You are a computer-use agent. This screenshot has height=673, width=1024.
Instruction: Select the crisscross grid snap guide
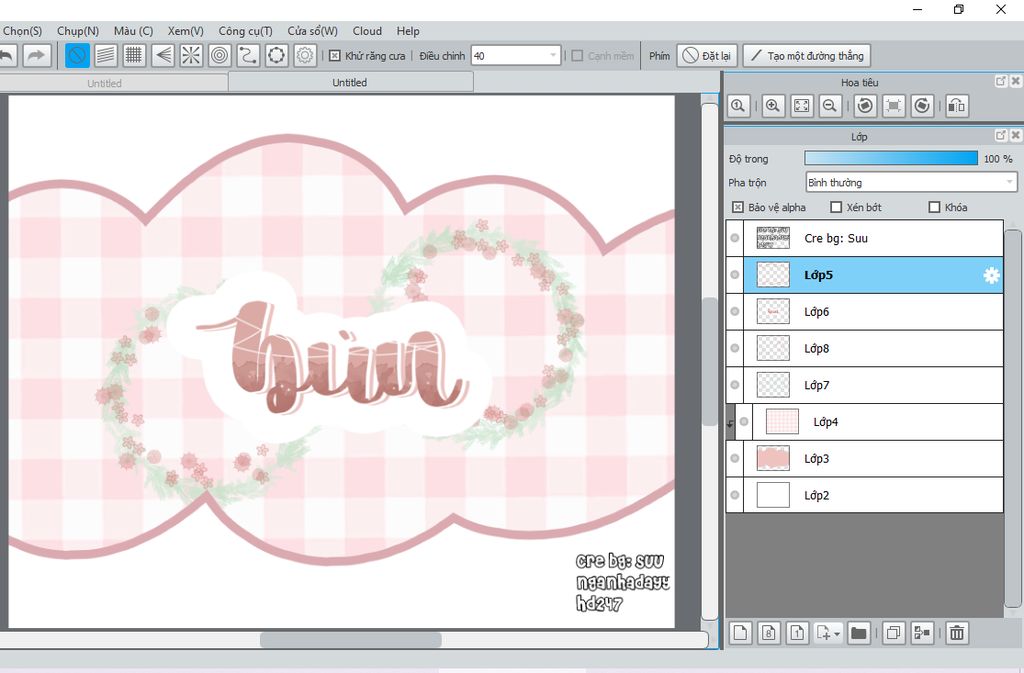click(x=134, y=56)
